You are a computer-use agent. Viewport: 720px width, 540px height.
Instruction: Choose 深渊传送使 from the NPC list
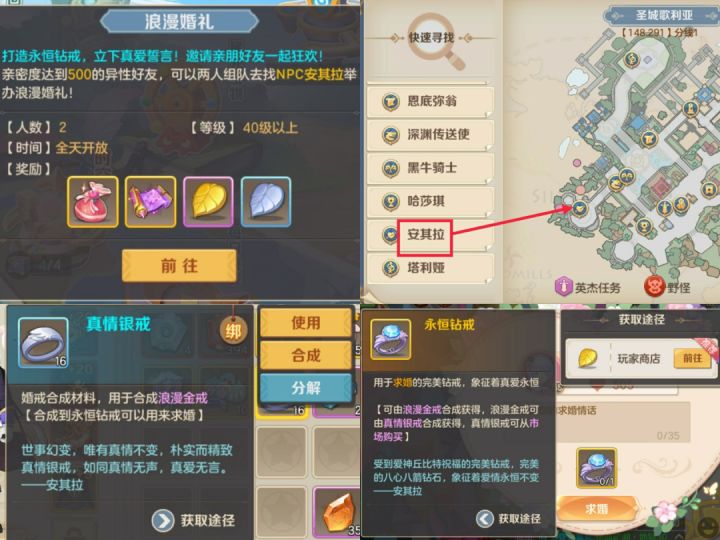[x=430, y=135]
